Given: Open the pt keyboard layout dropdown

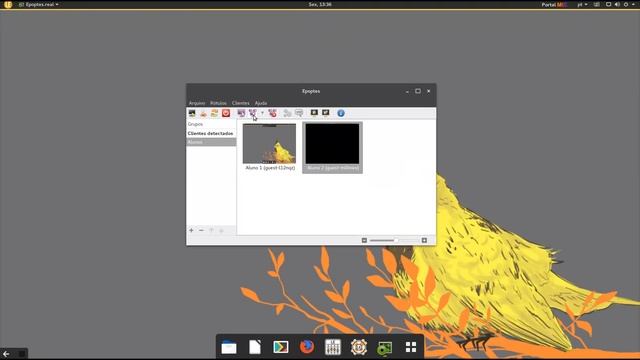Looking at the screenshot, I should point(582,4).
